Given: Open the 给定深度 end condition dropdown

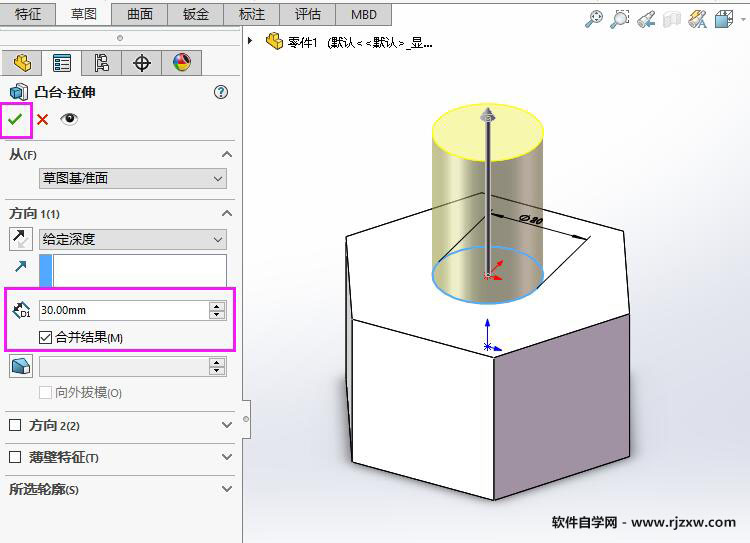Looking at the screenshot, I should [132, 239].
